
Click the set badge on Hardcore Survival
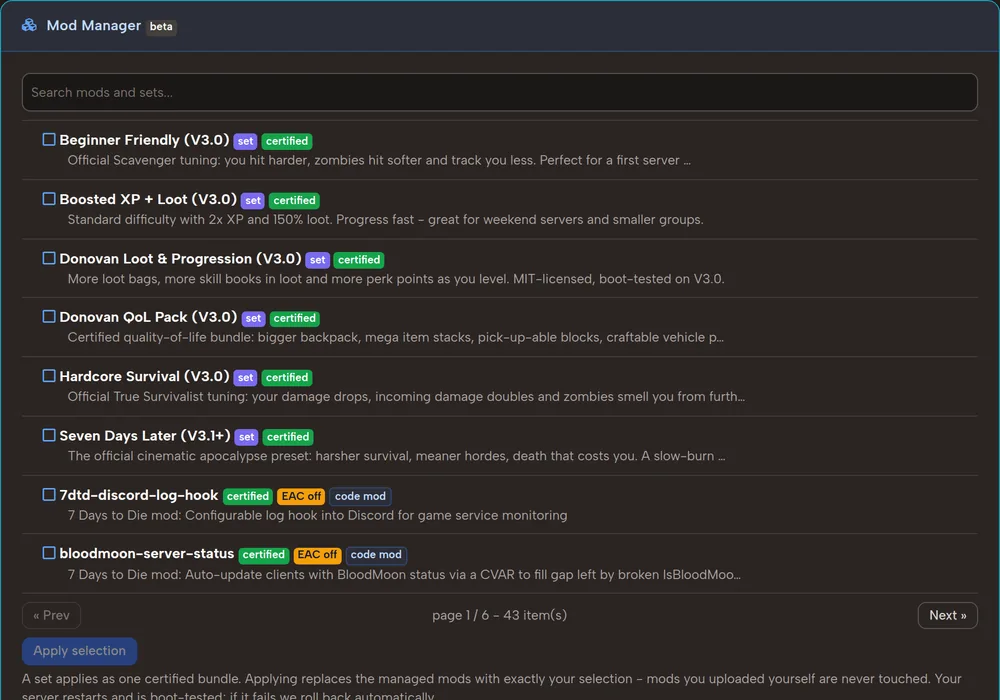coord(246,378)
